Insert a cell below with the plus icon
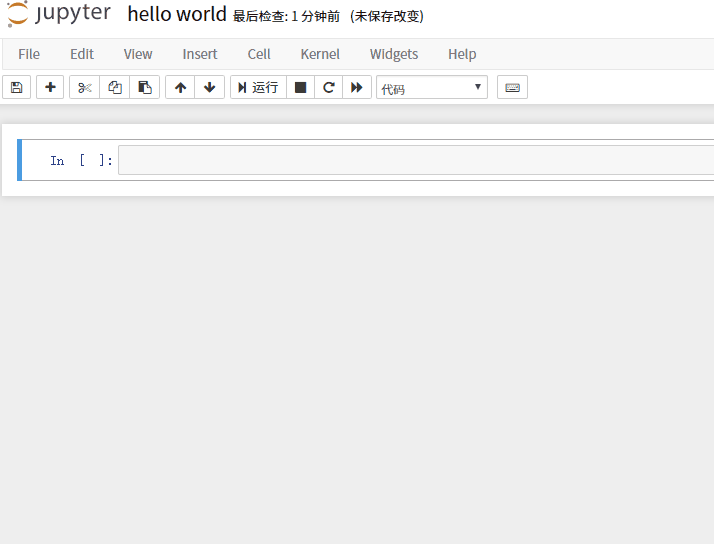Image resolution: width=714 pixels, height=544 pixels. 50,87
